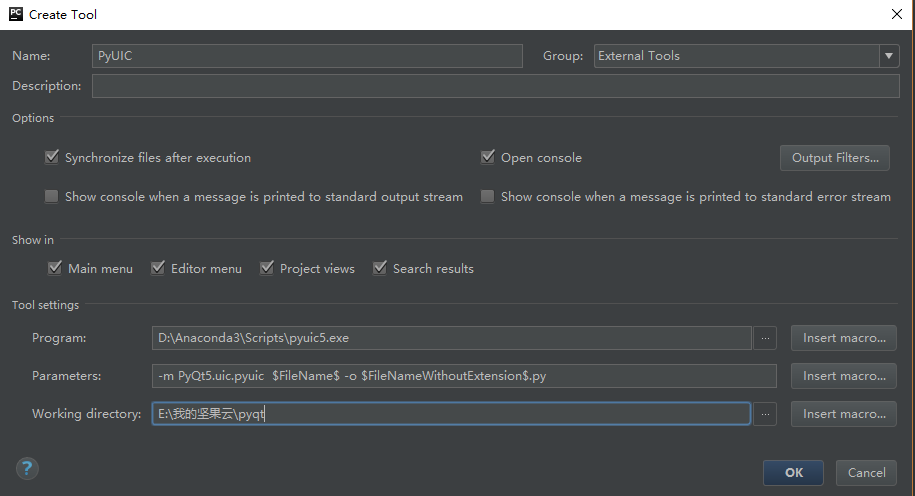Toggle Synchronize files after execution checkbox
This screenshot has height=496, width=915.
click(x=52, y=158)
